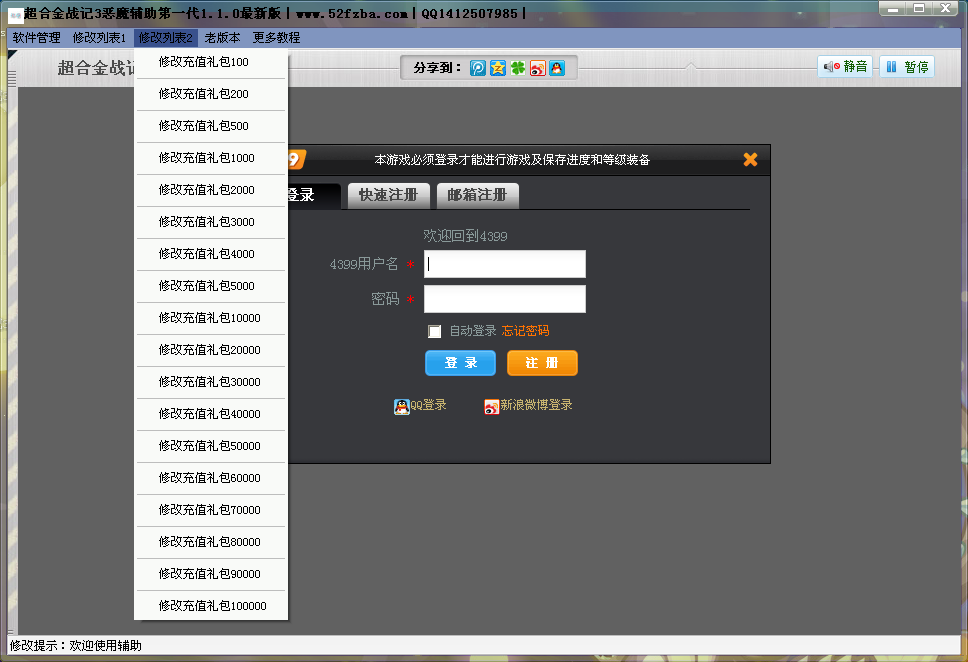Enable the 自动登录 checkbox
The image size is (968, 662).
(435, 332)
